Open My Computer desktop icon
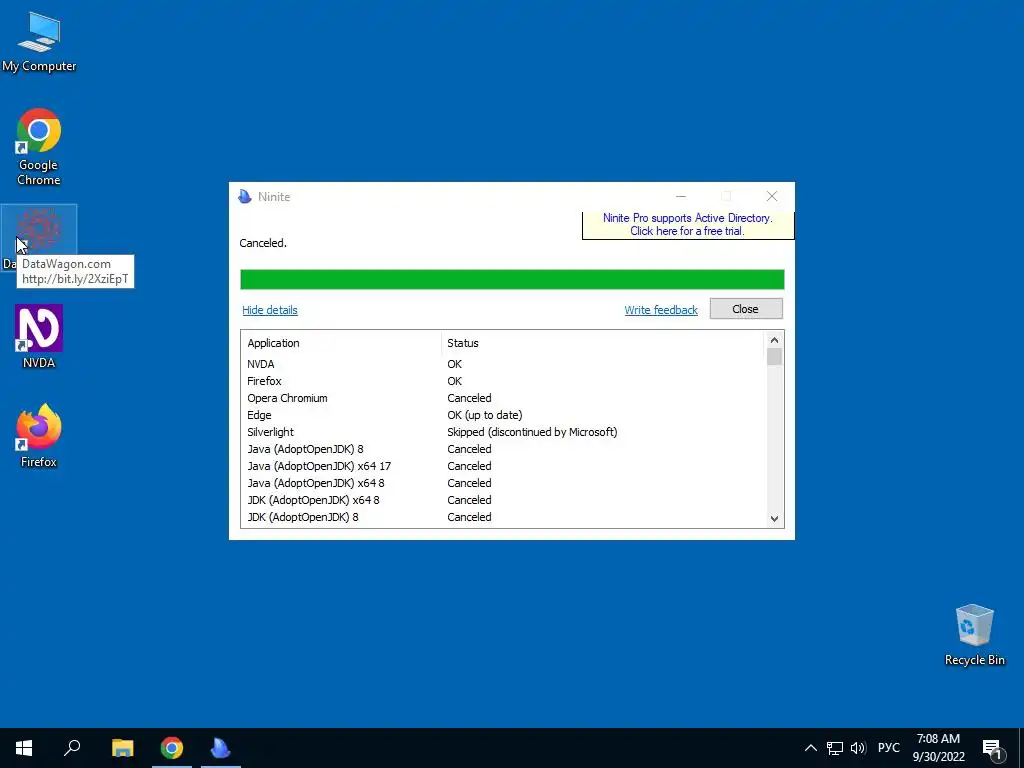 [39, 42]
